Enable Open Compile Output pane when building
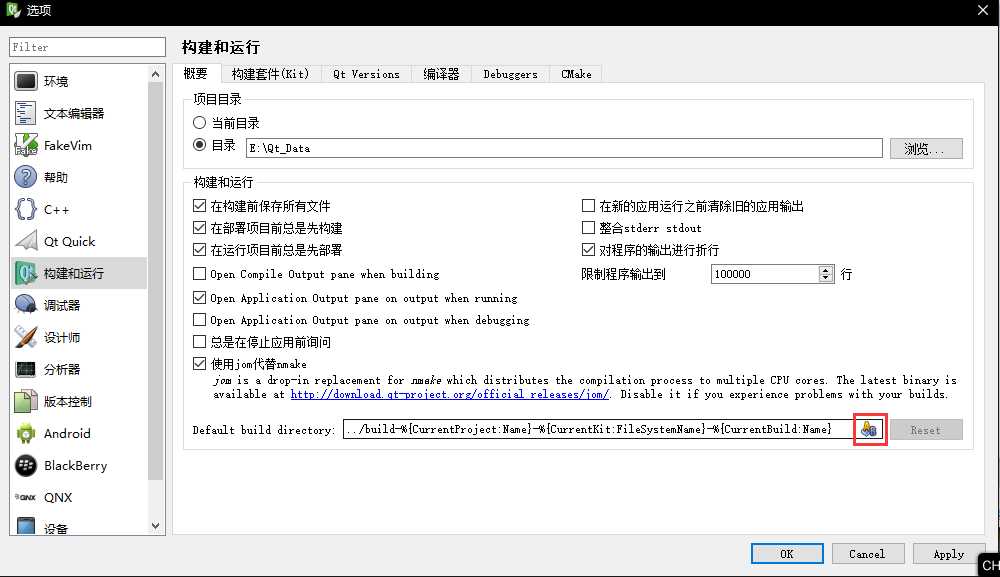Image resolution: width=1000 pixels, height=577 pixels. [200, 274]
